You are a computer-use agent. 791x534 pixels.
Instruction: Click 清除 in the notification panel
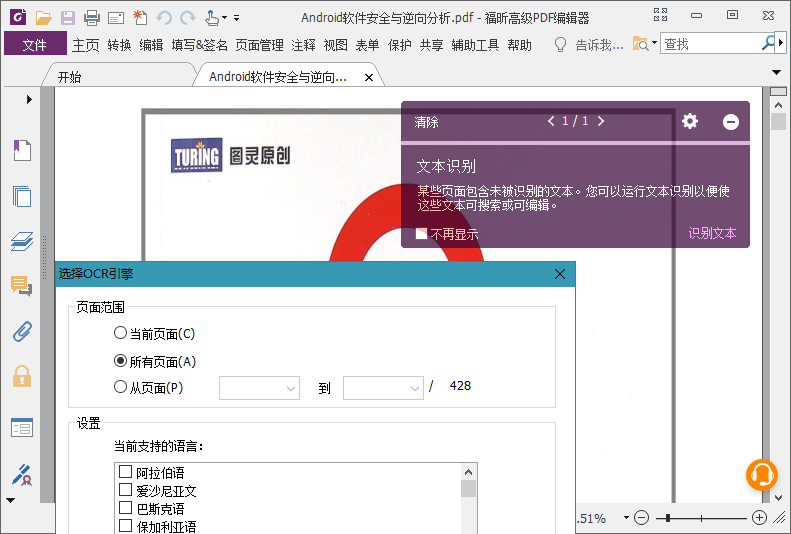426,122
